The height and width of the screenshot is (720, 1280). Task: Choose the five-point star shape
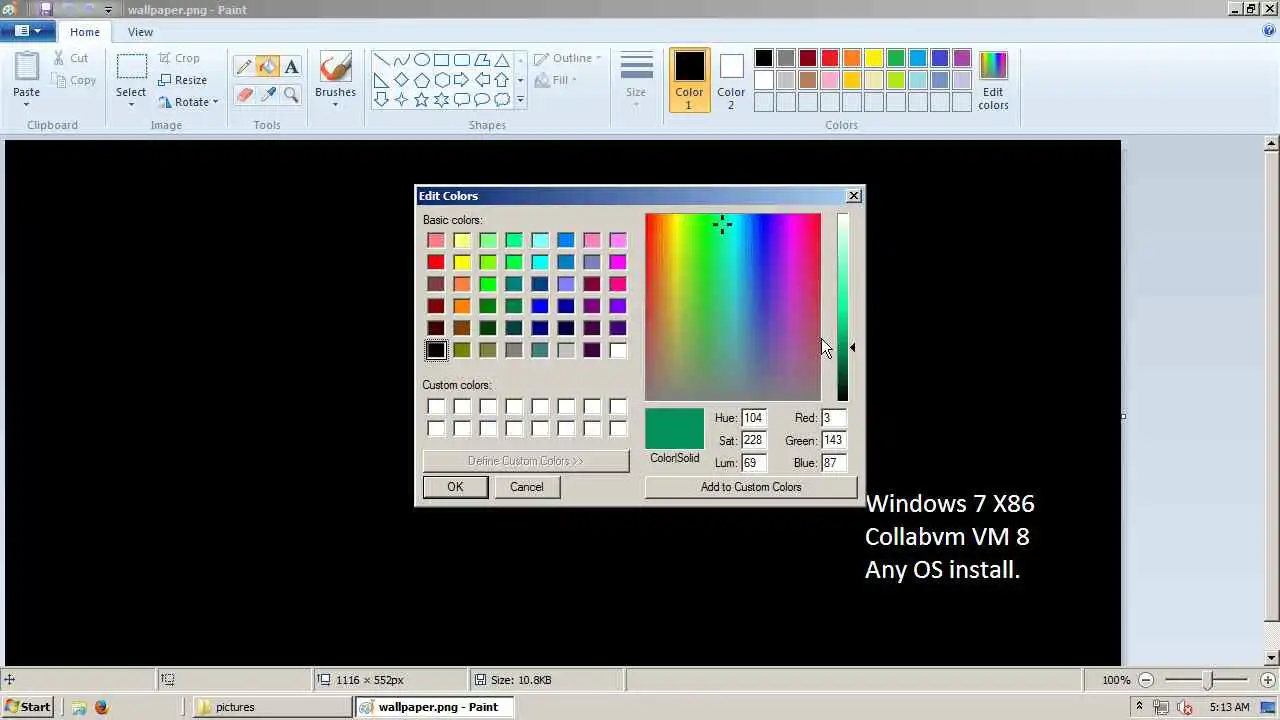coord(421,100)
